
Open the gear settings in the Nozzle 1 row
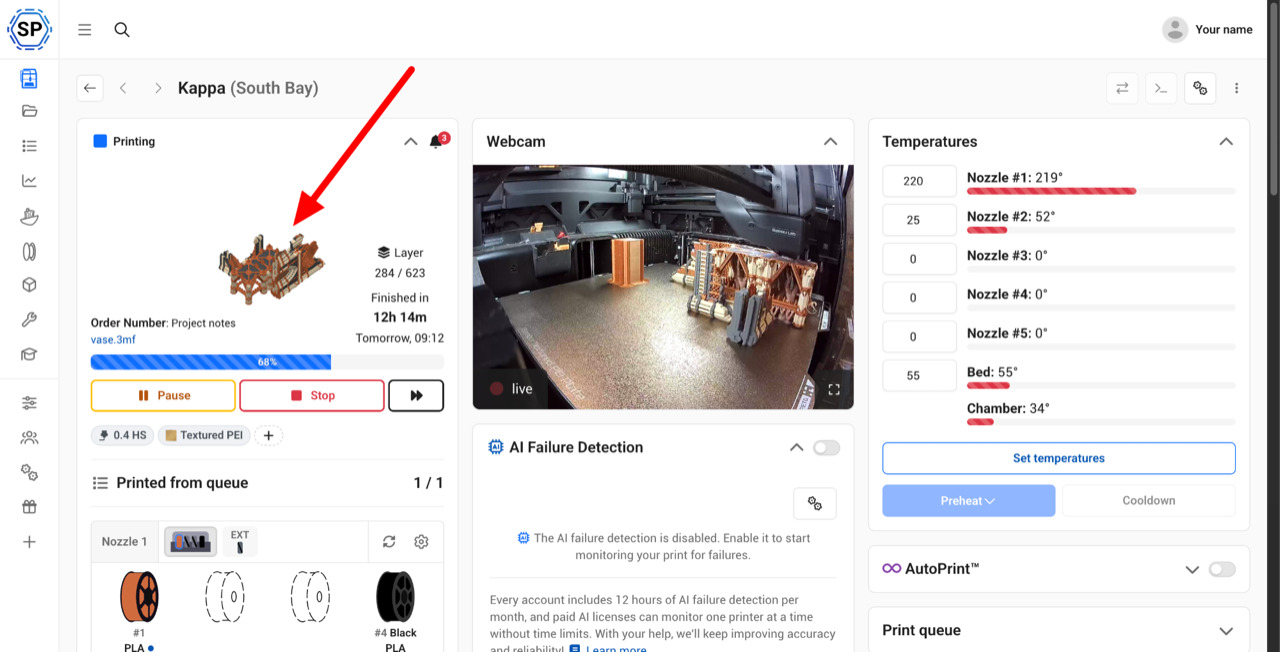[x=421, y=542]
